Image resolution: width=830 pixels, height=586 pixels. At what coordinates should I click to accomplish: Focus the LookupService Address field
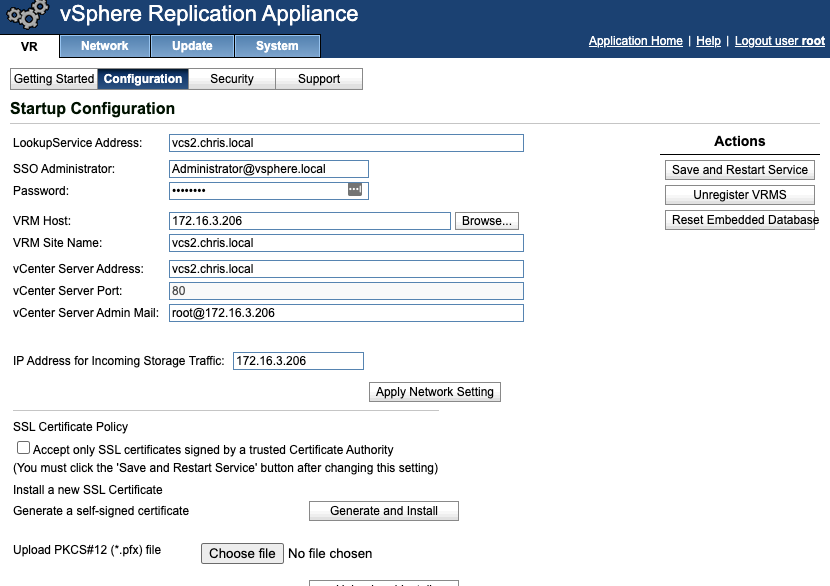pyautogui.click(x=346, y=143)
